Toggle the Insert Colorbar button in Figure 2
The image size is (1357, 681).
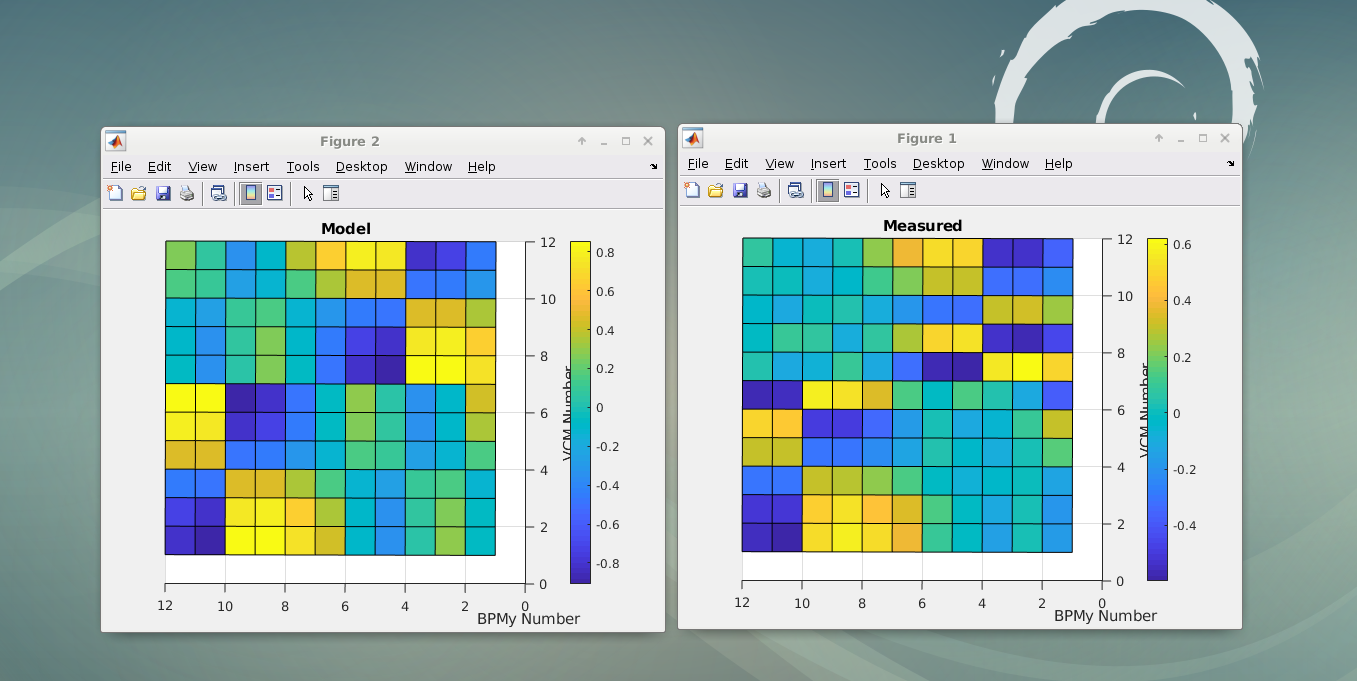click(251, 193)
